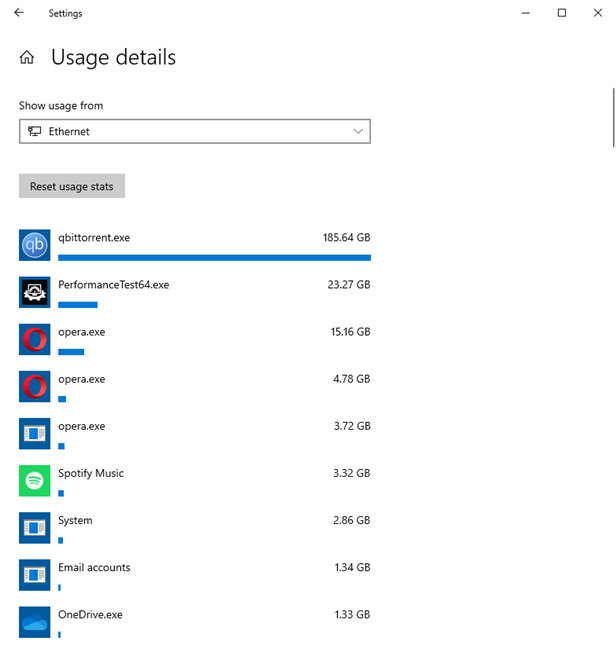Select the Spotify Music list entry text

(91, 473)
